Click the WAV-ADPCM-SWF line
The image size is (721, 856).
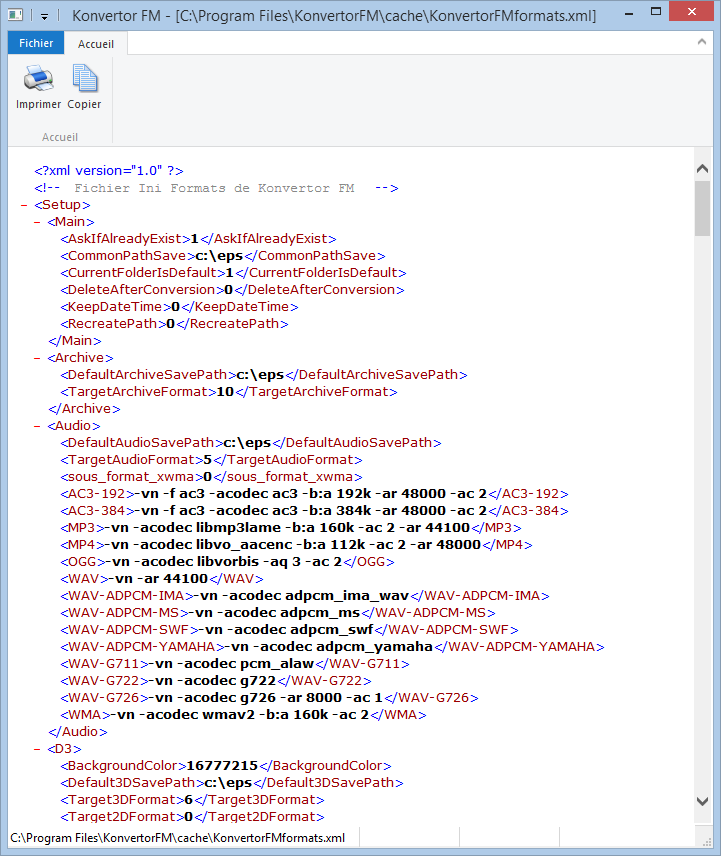[x=289, y=629]
